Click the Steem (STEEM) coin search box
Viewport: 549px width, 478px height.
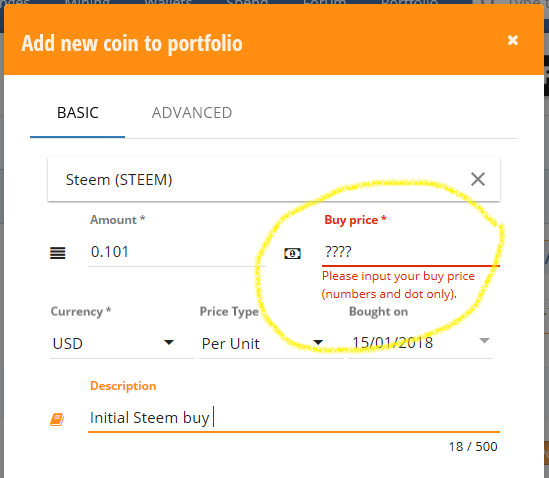tap(274, 179)
